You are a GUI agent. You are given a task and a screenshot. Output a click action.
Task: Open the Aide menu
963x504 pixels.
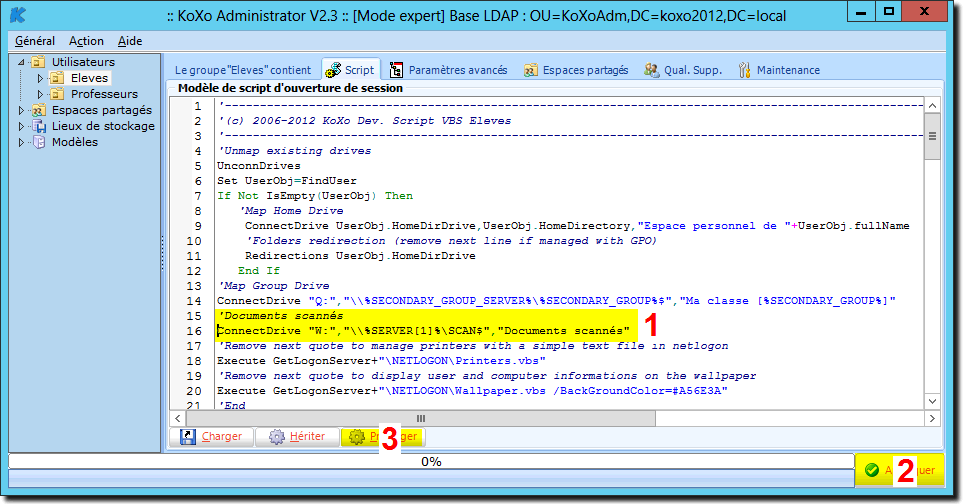tap(130, 41)
